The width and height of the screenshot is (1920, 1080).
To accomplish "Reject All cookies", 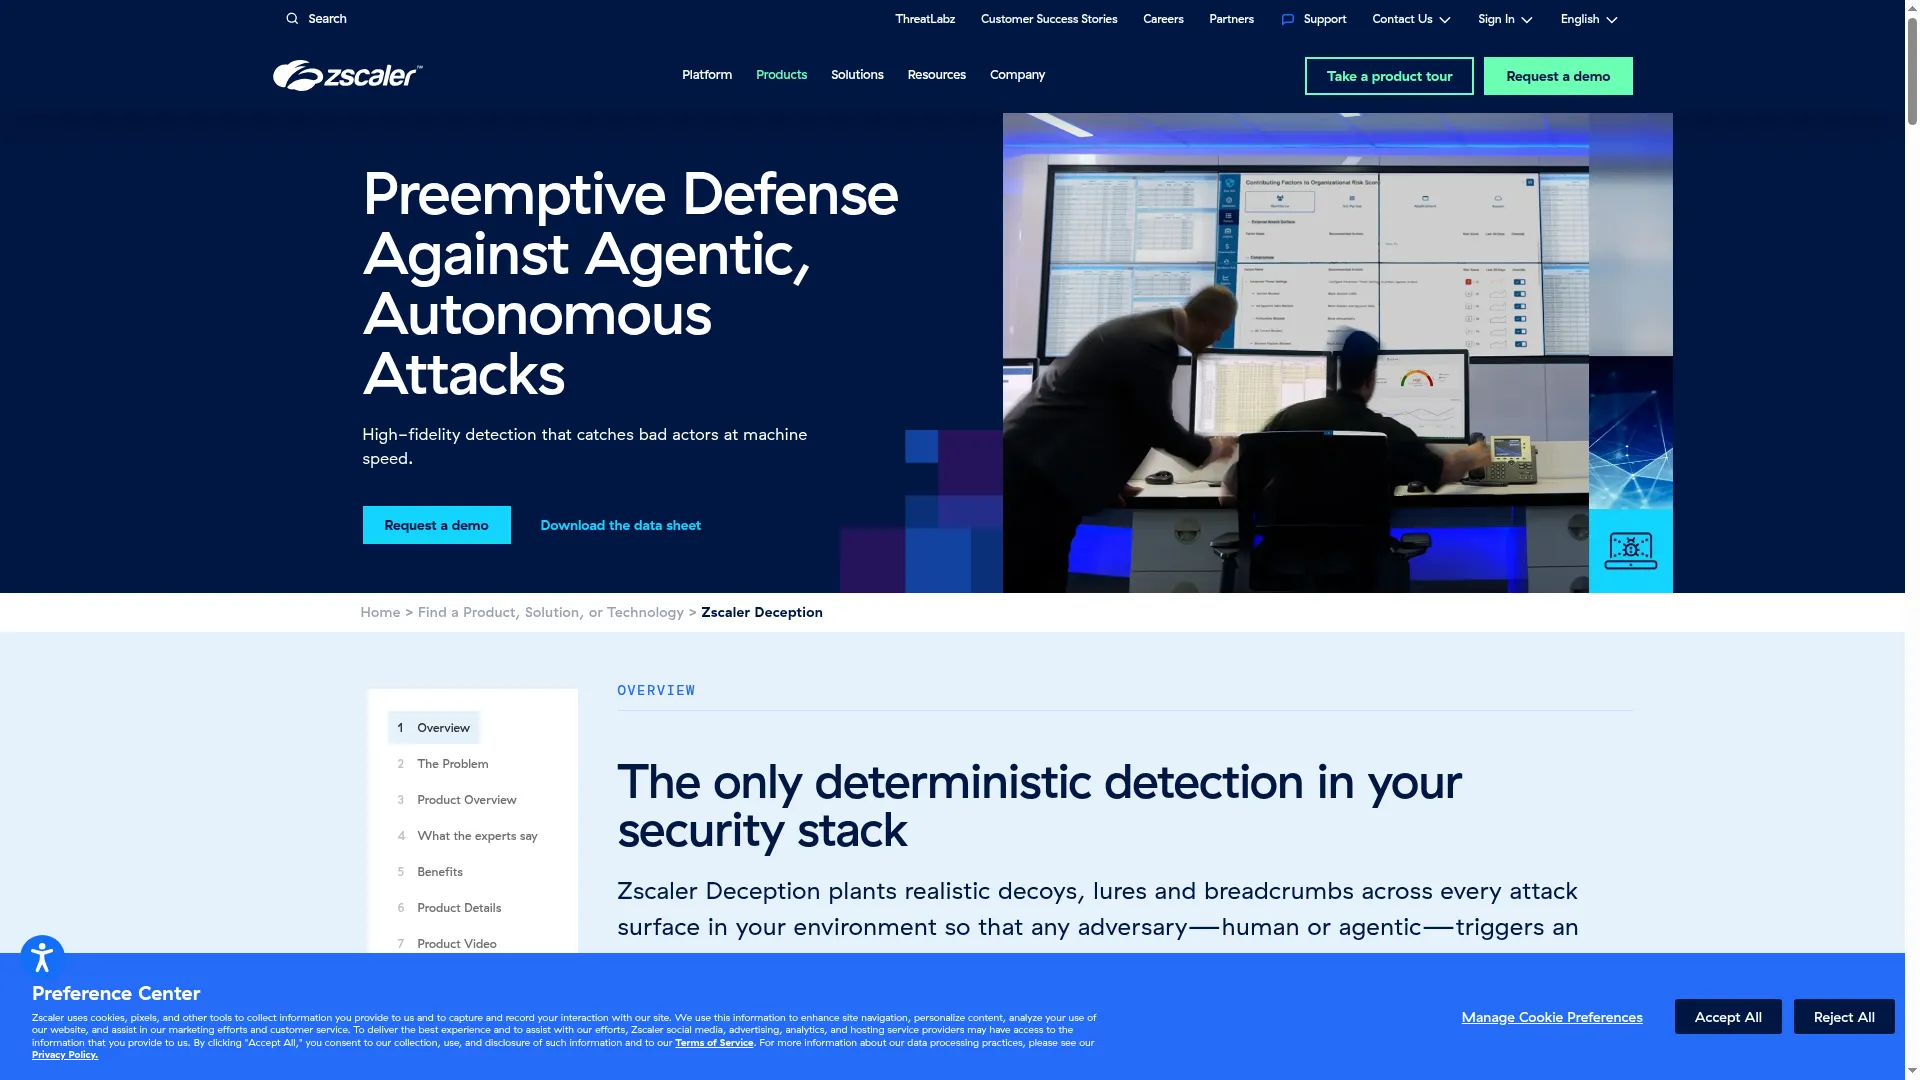I will pos(1843,1017).
